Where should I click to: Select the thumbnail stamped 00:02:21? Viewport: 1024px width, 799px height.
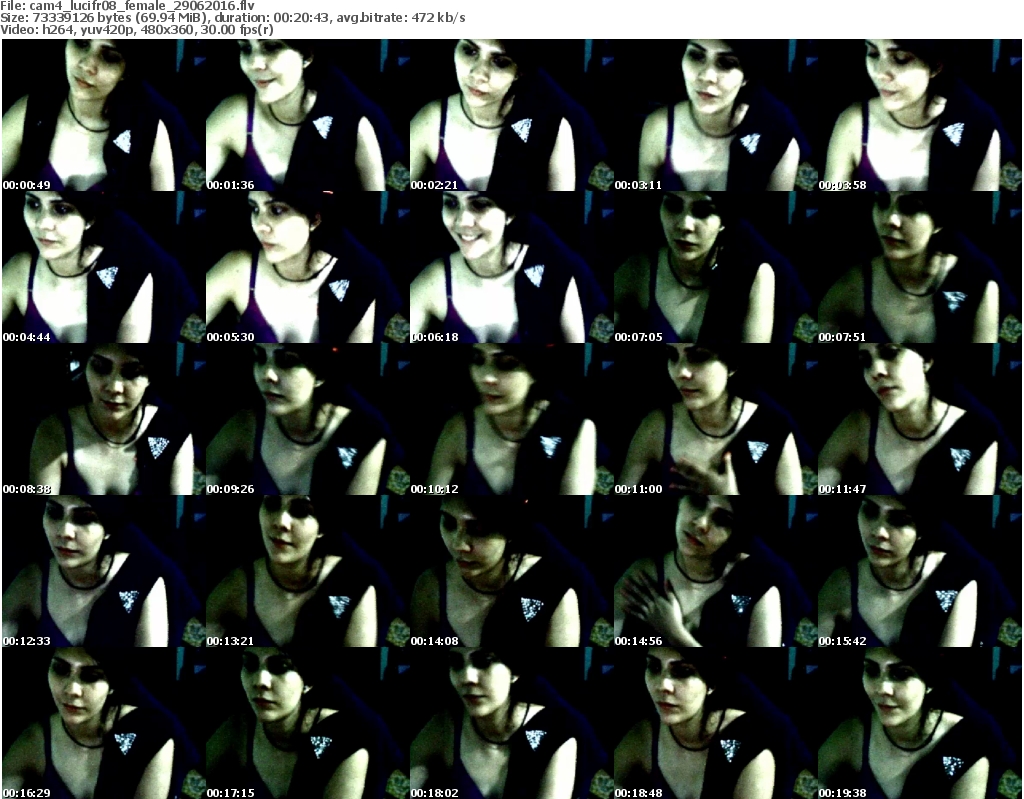tap(511, 115)
